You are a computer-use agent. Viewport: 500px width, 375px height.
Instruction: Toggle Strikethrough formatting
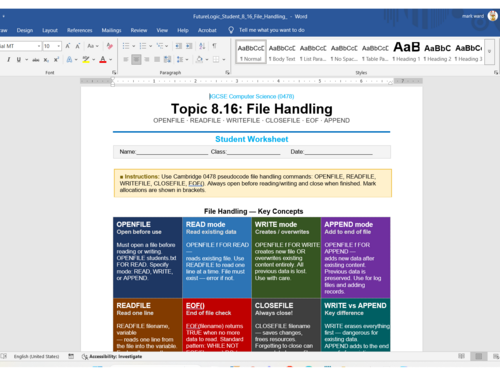click(x=36, y=60)
